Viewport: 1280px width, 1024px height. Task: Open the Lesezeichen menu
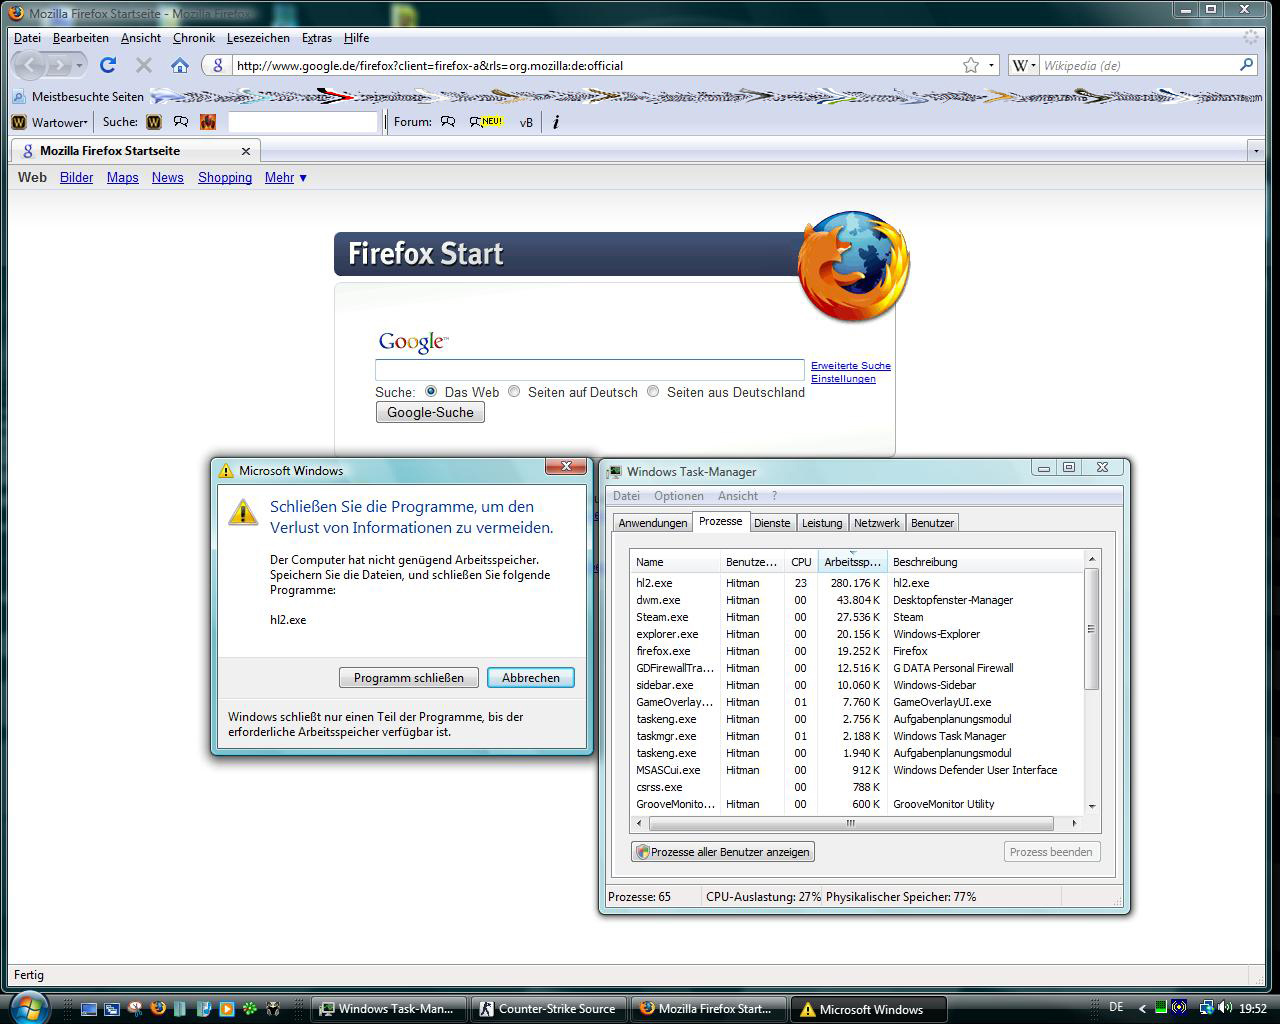258,38
